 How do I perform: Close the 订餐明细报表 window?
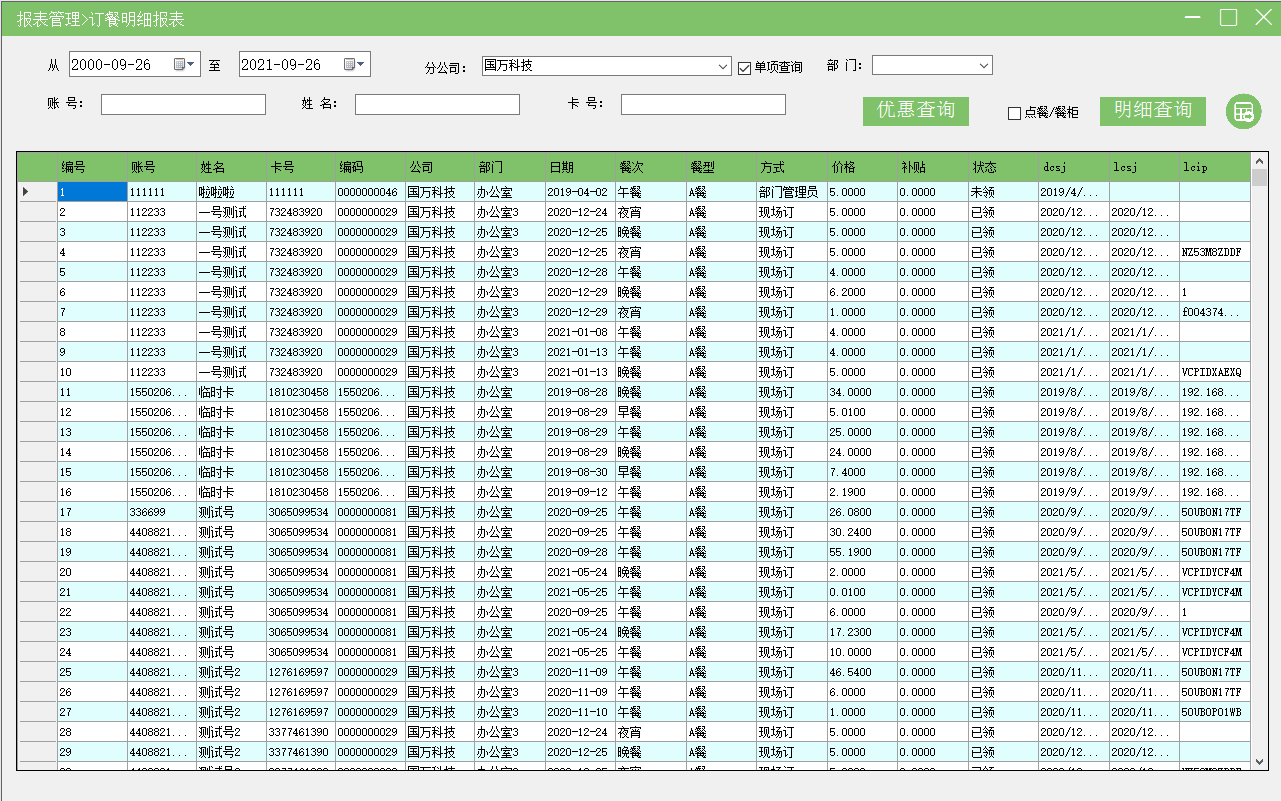(x=1262, y=17)
